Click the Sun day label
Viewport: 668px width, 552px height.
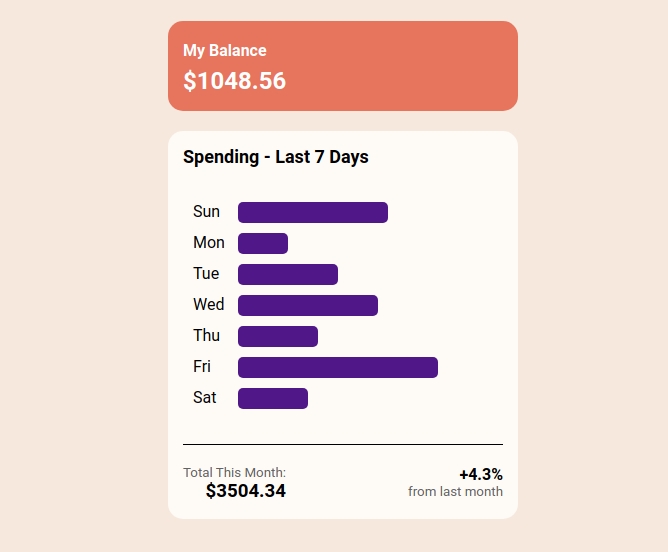click(206, 212)
